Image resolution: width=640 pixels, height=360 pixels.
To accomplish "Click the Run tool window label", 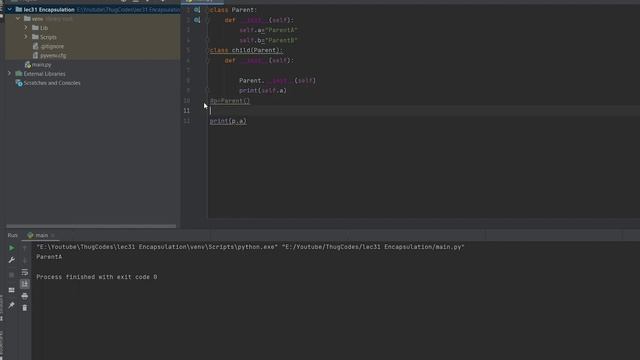I will coord(13,235).
